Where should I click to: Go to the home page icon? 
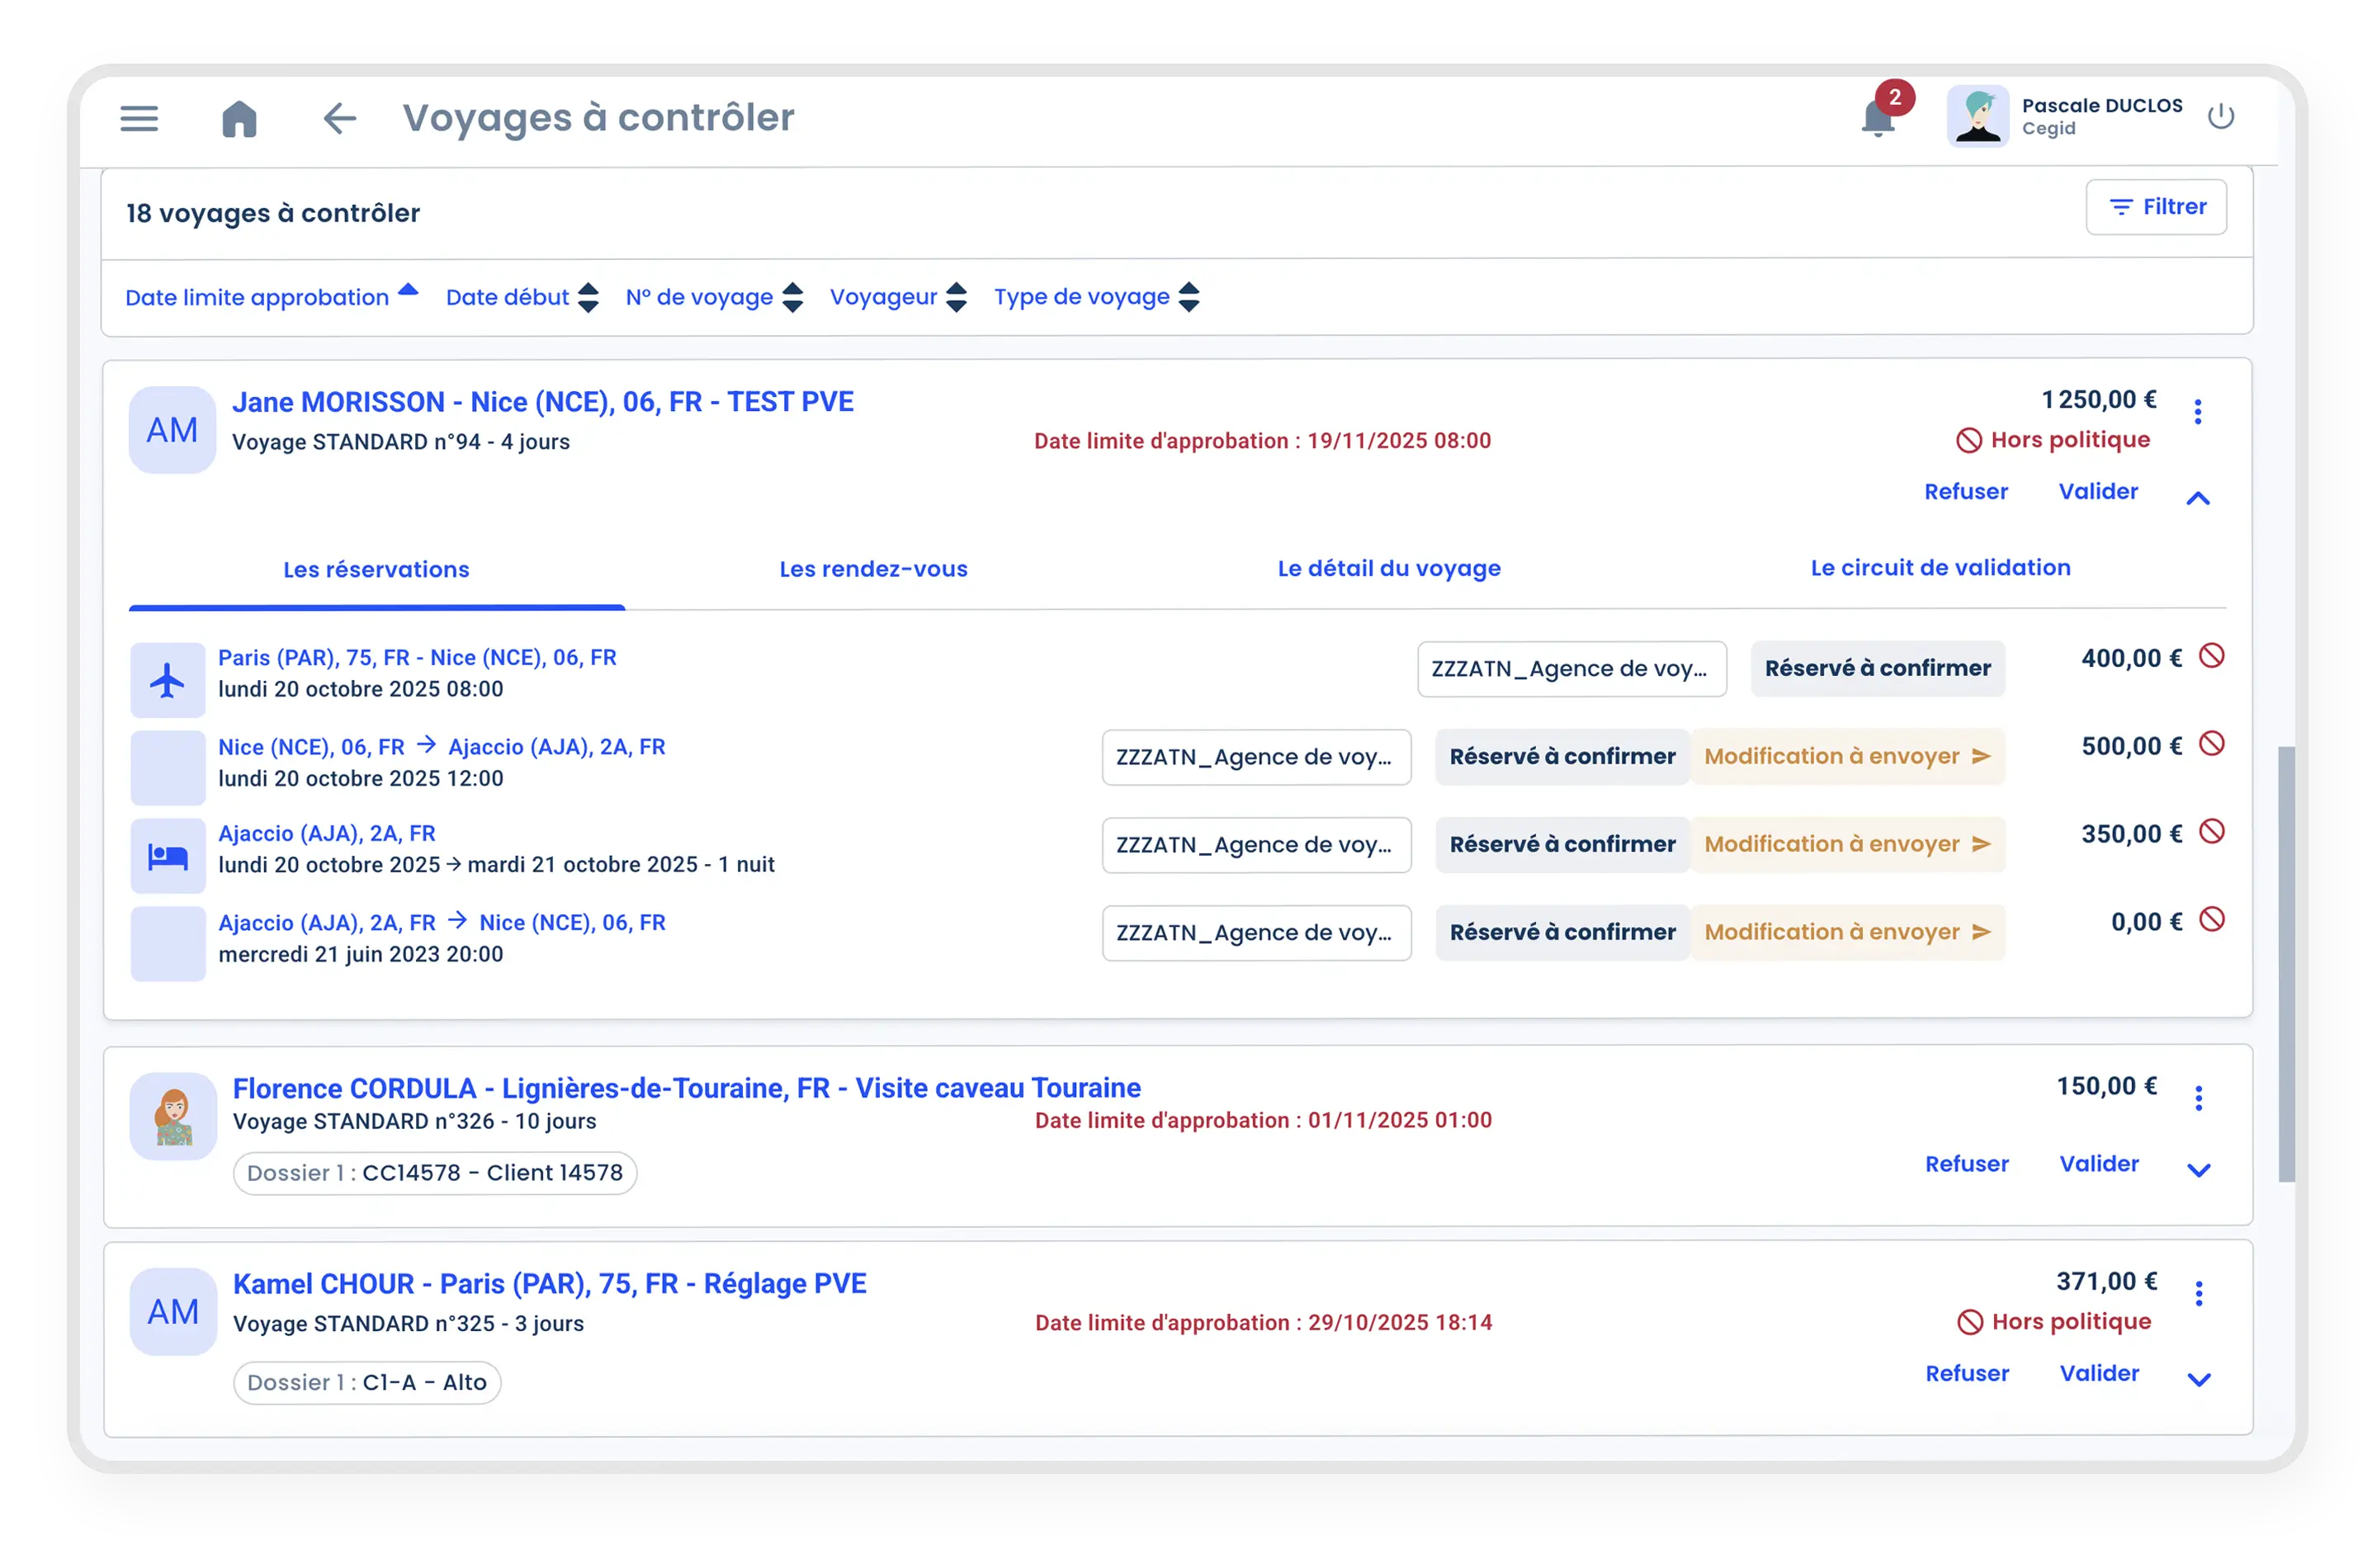(239, 118)
